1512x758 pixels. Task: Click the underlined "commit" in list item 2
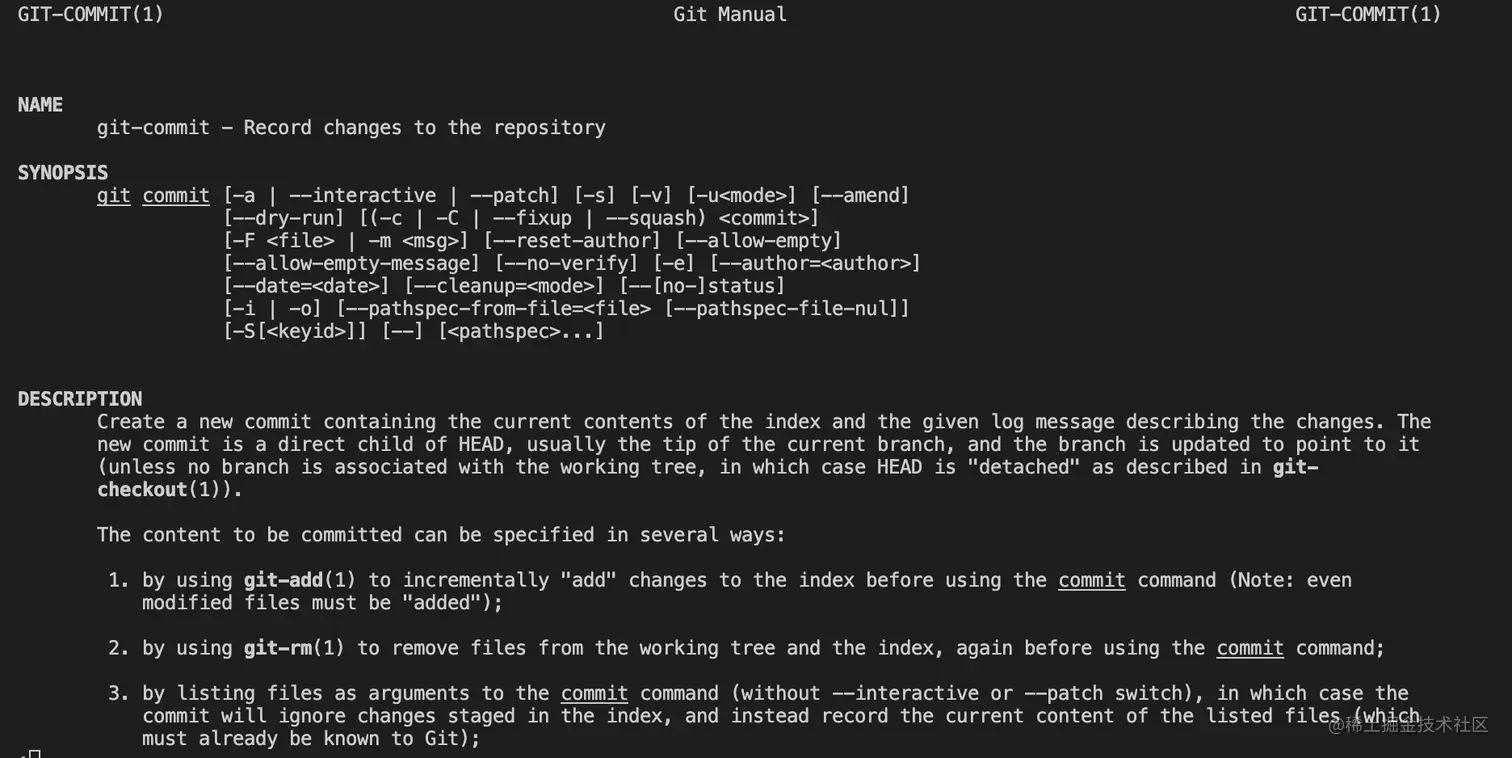pos(1250,648)
